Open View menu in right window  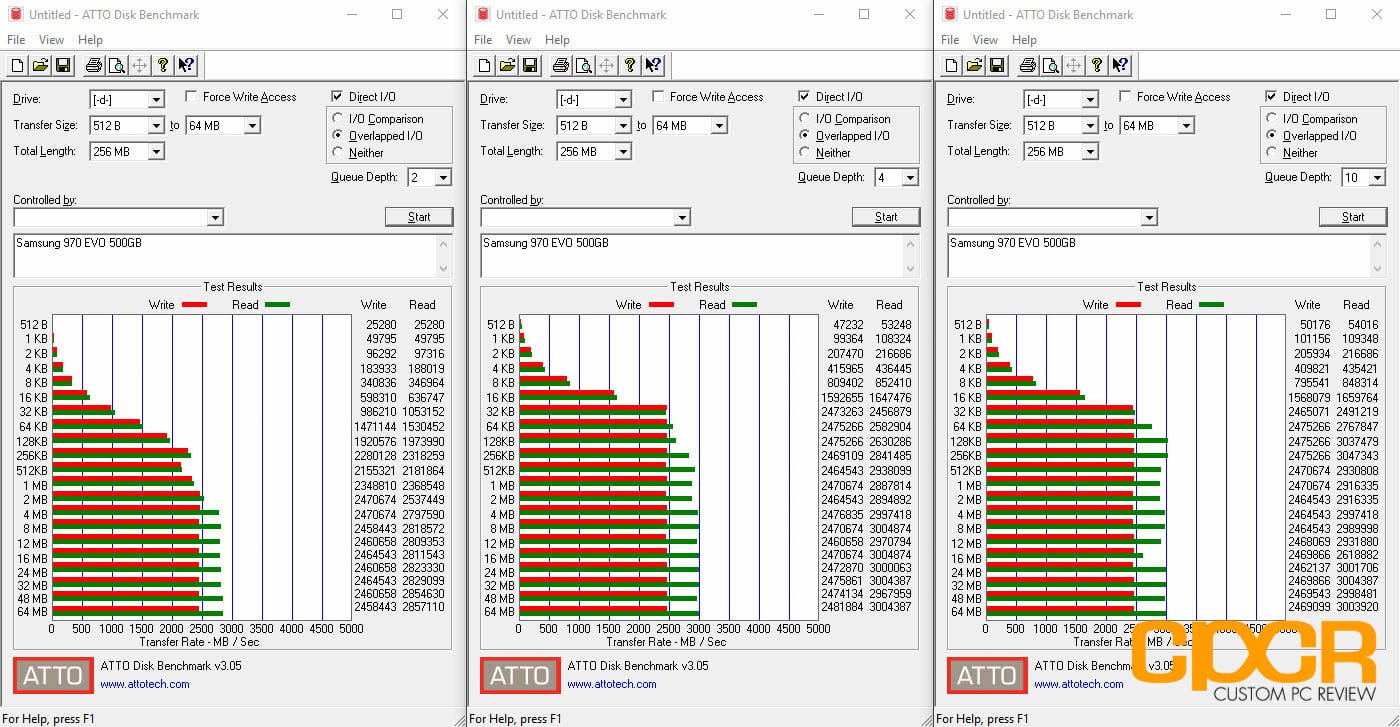click(x=985, y=40)
